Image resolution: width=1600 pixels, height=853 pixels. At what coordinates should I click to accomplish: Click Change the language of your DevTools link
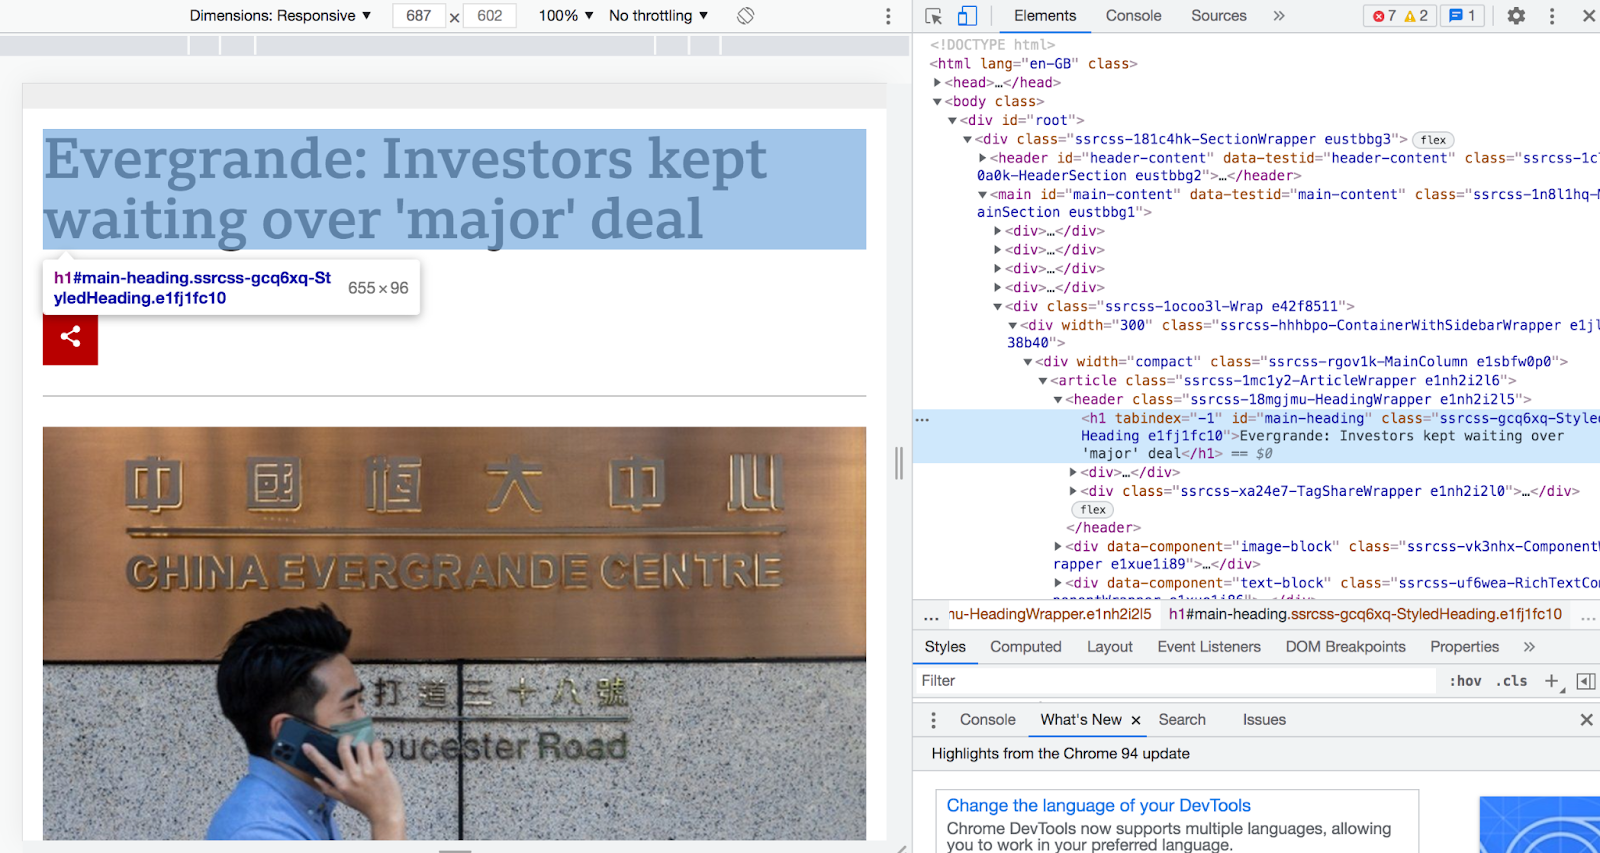(1098, 806)
